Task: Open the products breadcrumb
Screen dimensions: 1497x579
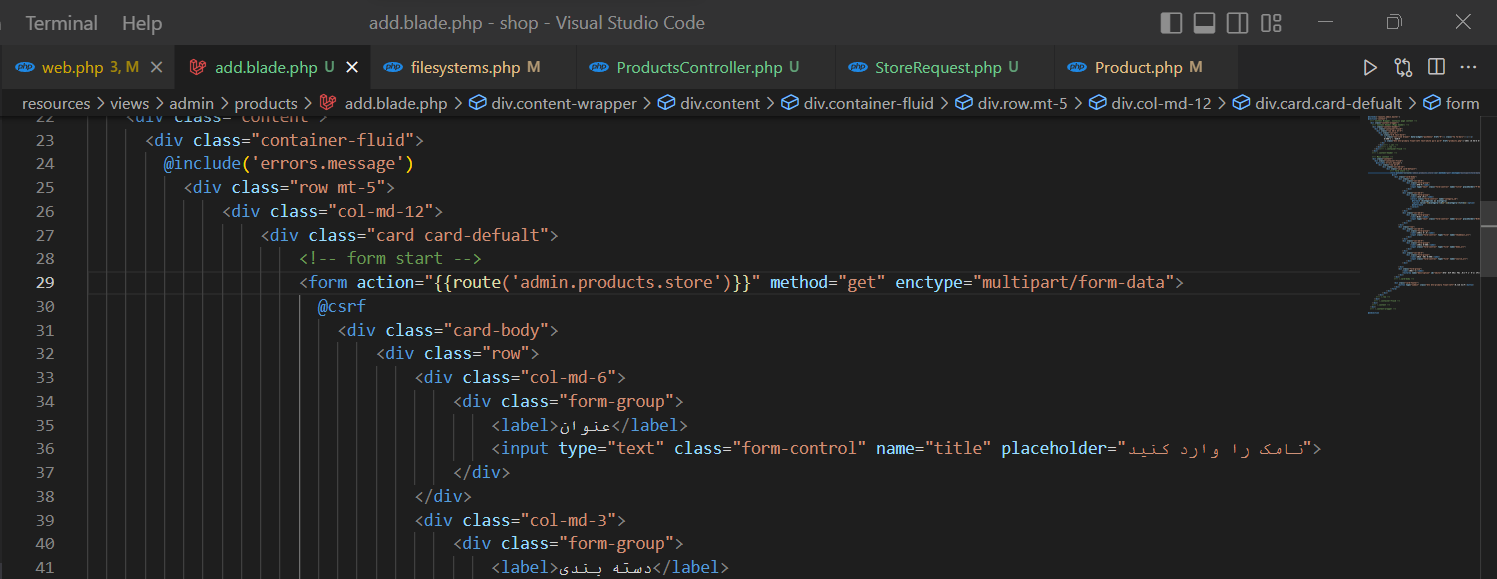Action: point(266,103)
